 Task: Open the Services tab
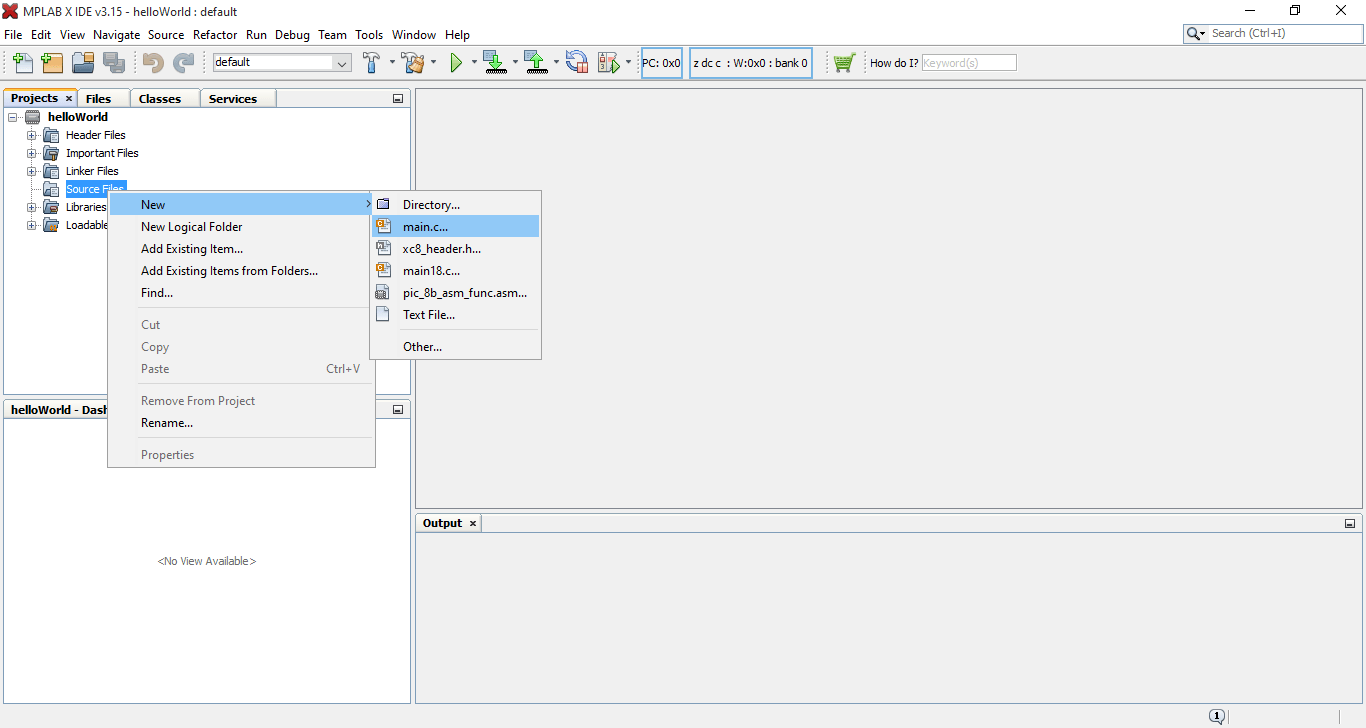pyautogui.click(x=233, y=99)
